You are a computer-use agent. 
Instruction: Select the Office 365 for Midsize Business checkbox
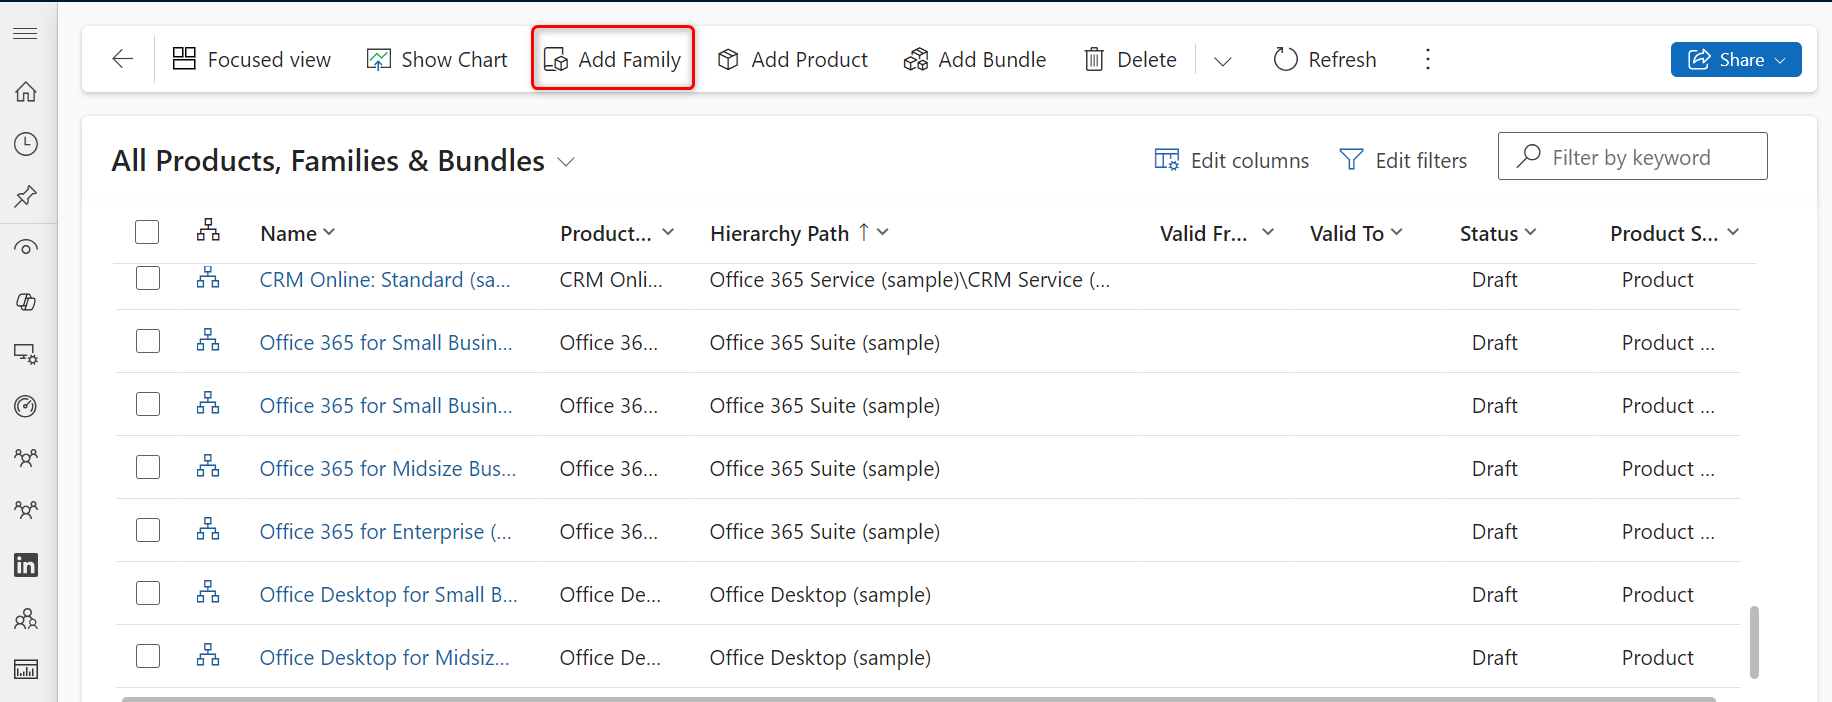click(148, 467)
